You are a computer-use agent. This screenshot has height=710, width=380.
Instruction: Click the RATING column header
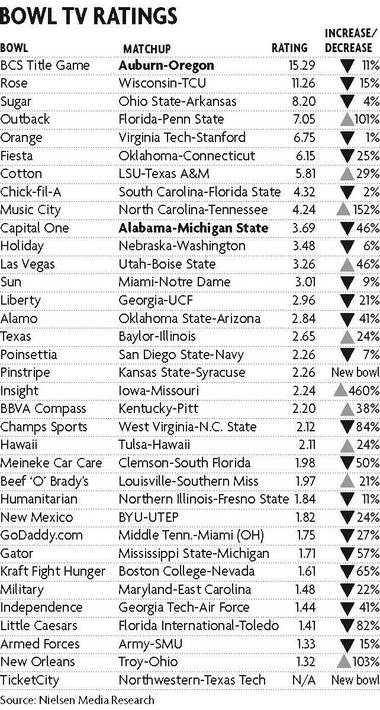pyautogui.click(x=289, y=48)
